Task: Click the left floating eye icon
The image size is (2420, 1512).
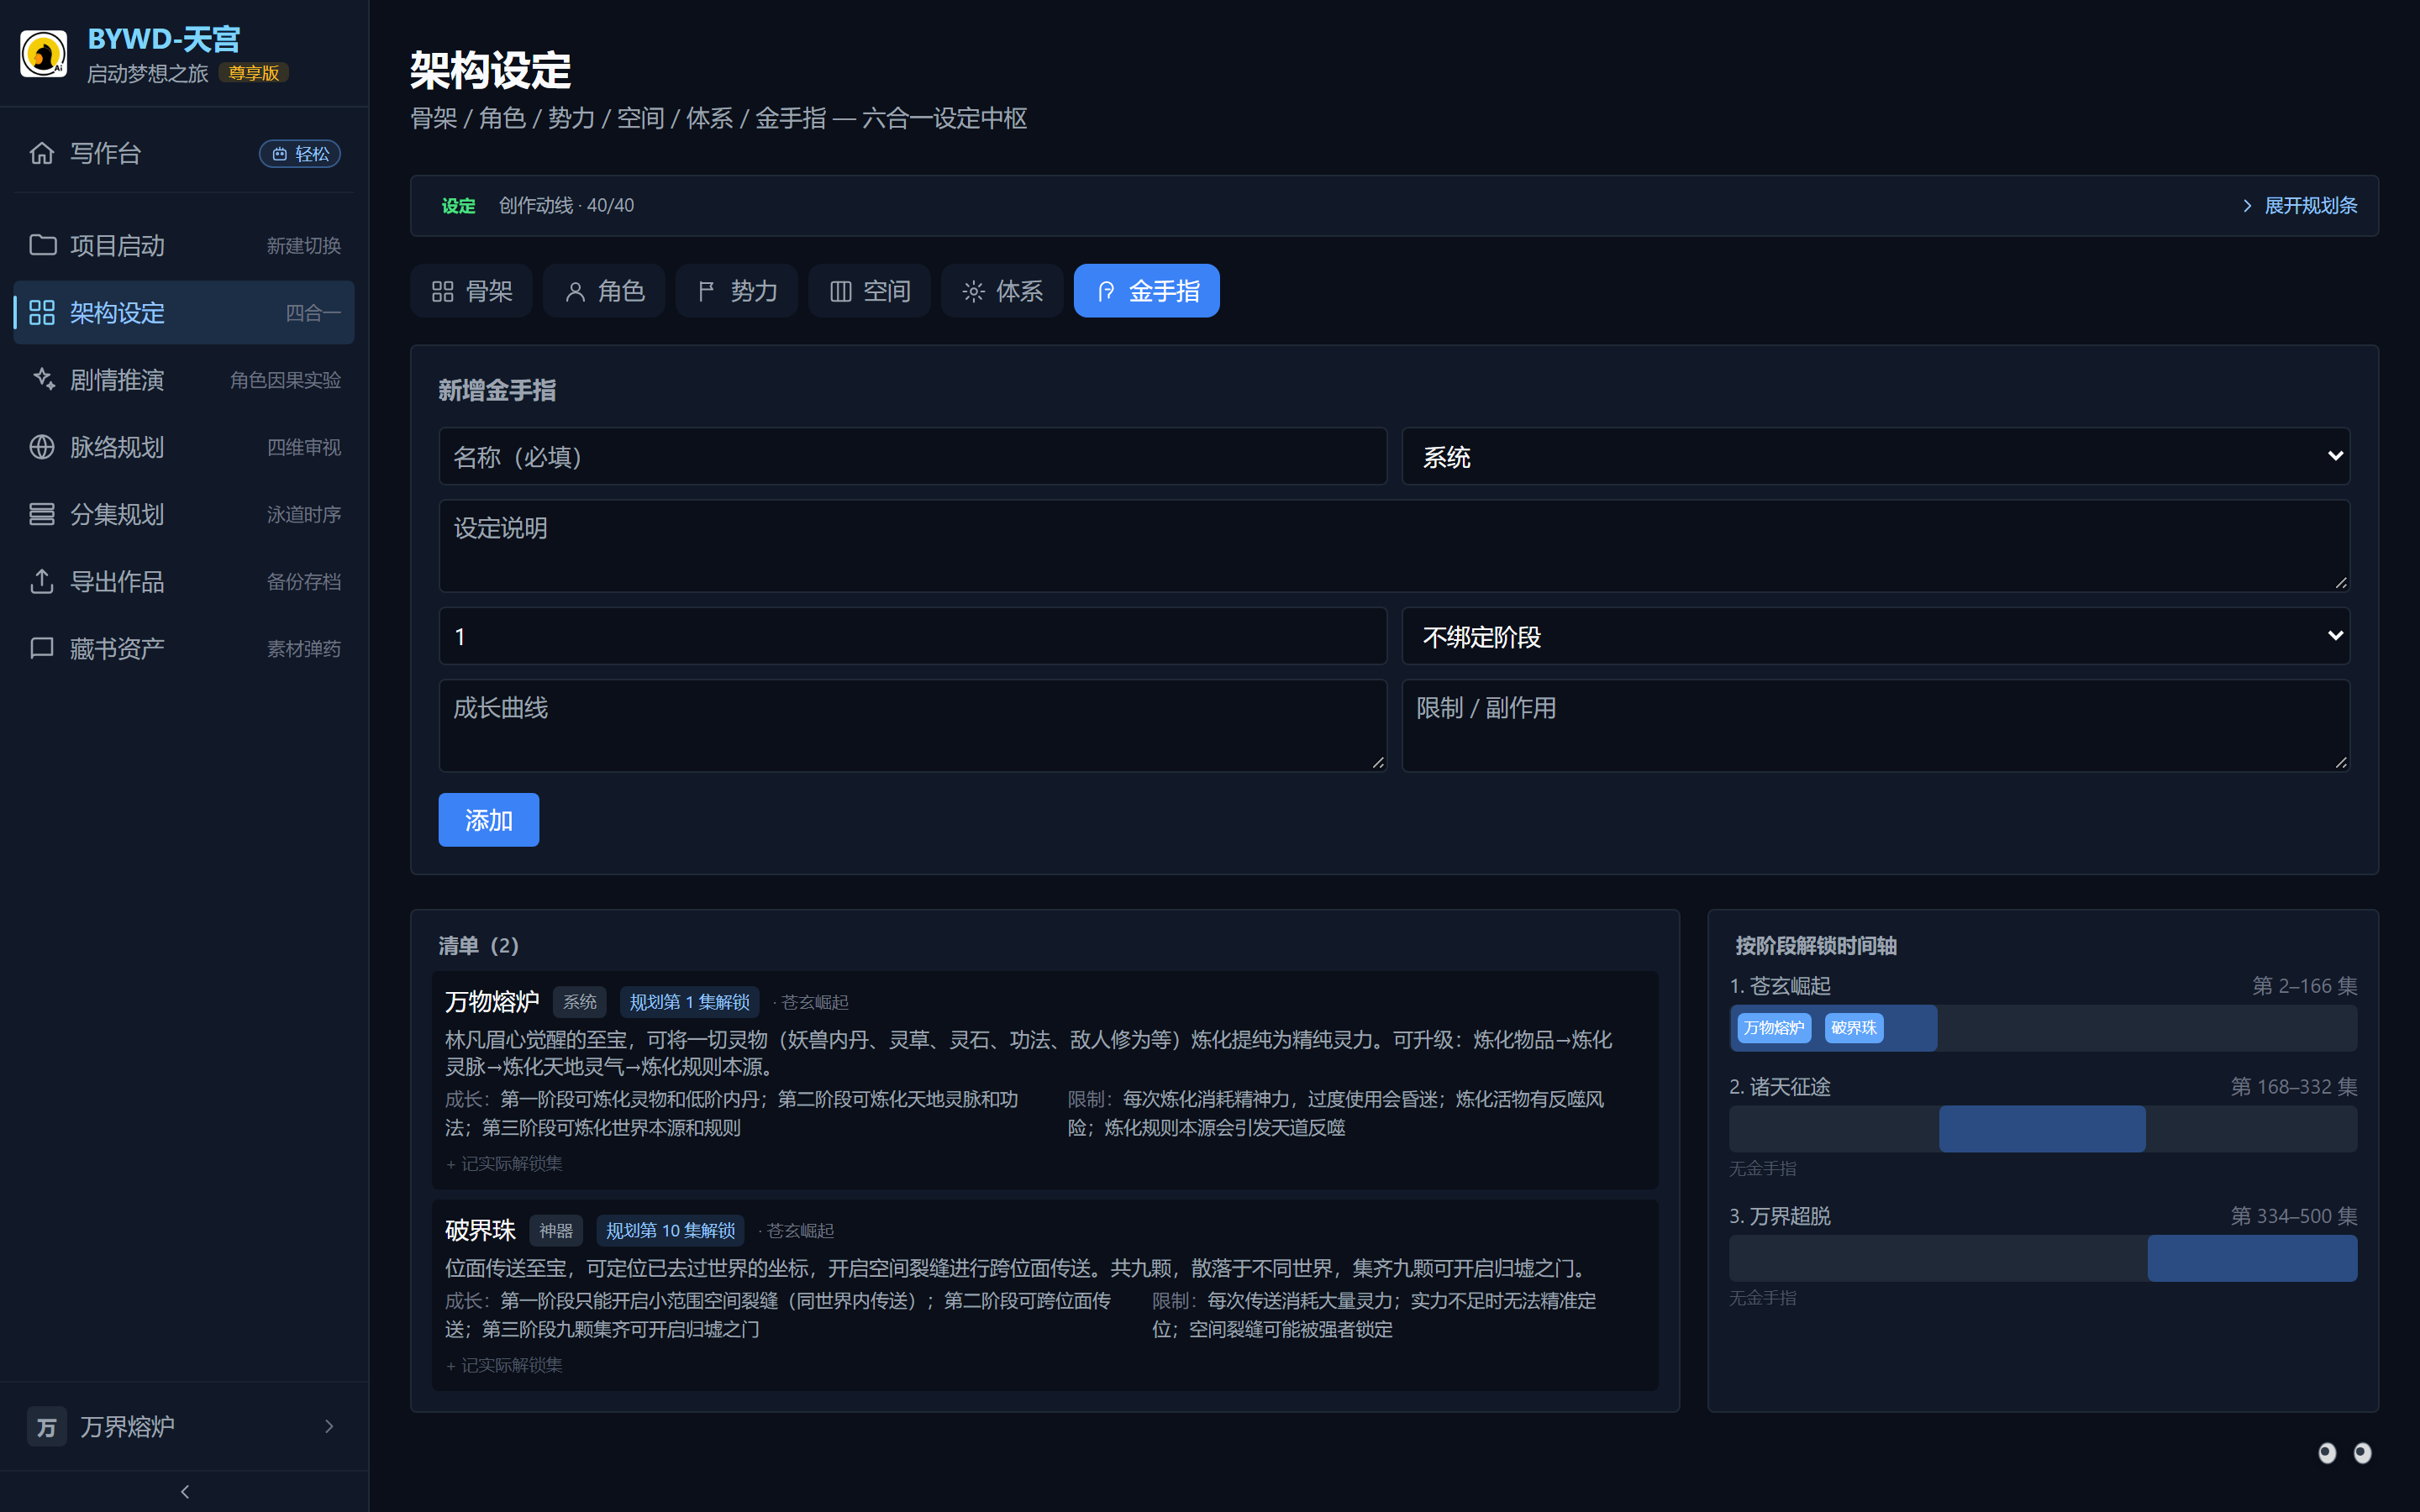Action: pos(2327,1453)
